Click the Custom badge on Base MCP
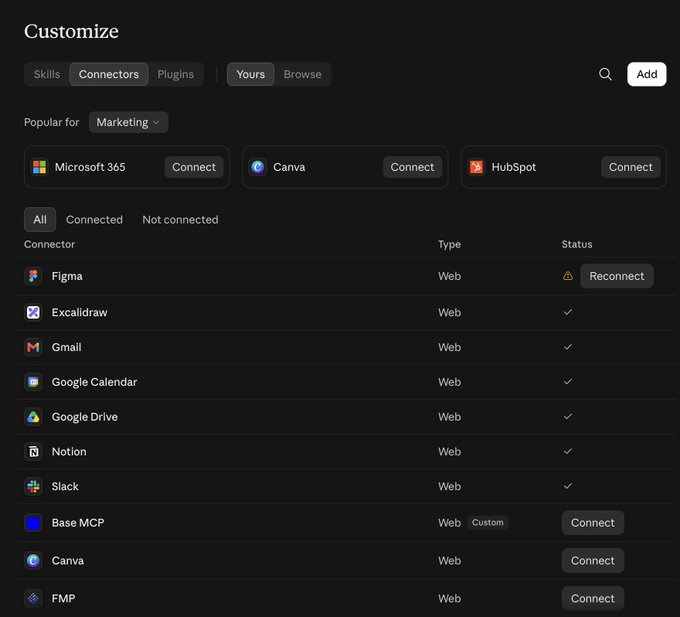Image resolution: width=680 pixels, height=617 pixels. 488,522
